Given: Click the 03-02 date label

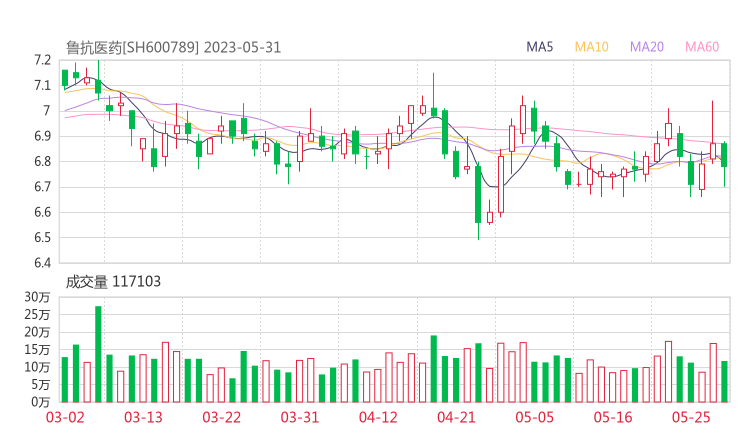Looking at the screenshot, I should pos(65,417).
